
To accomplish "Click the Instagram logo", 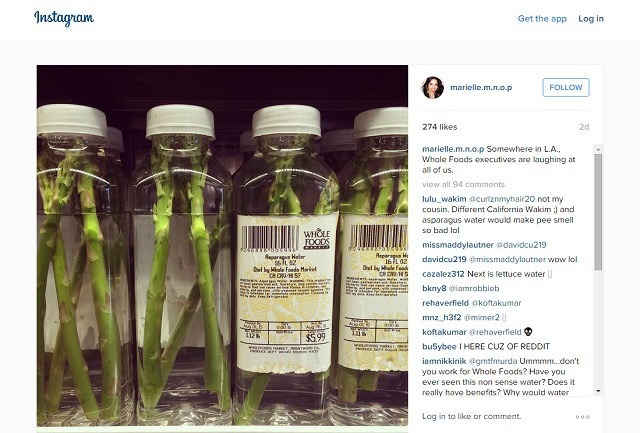I will click(64, 18).
